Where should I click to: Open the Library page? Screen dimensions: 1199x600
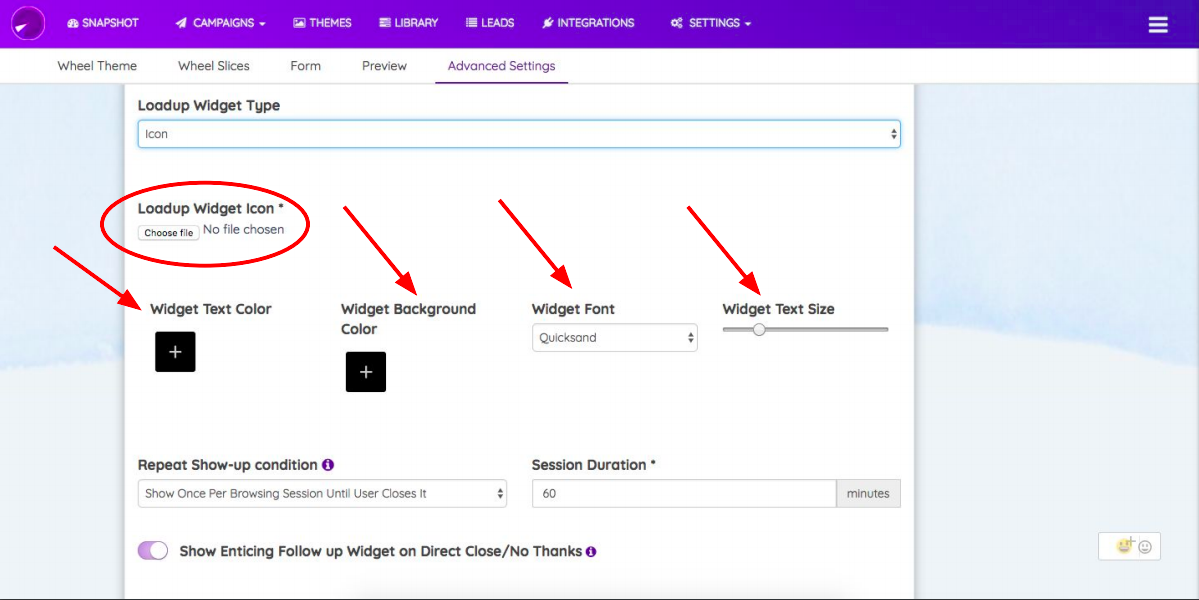click(x=408, y=23)
